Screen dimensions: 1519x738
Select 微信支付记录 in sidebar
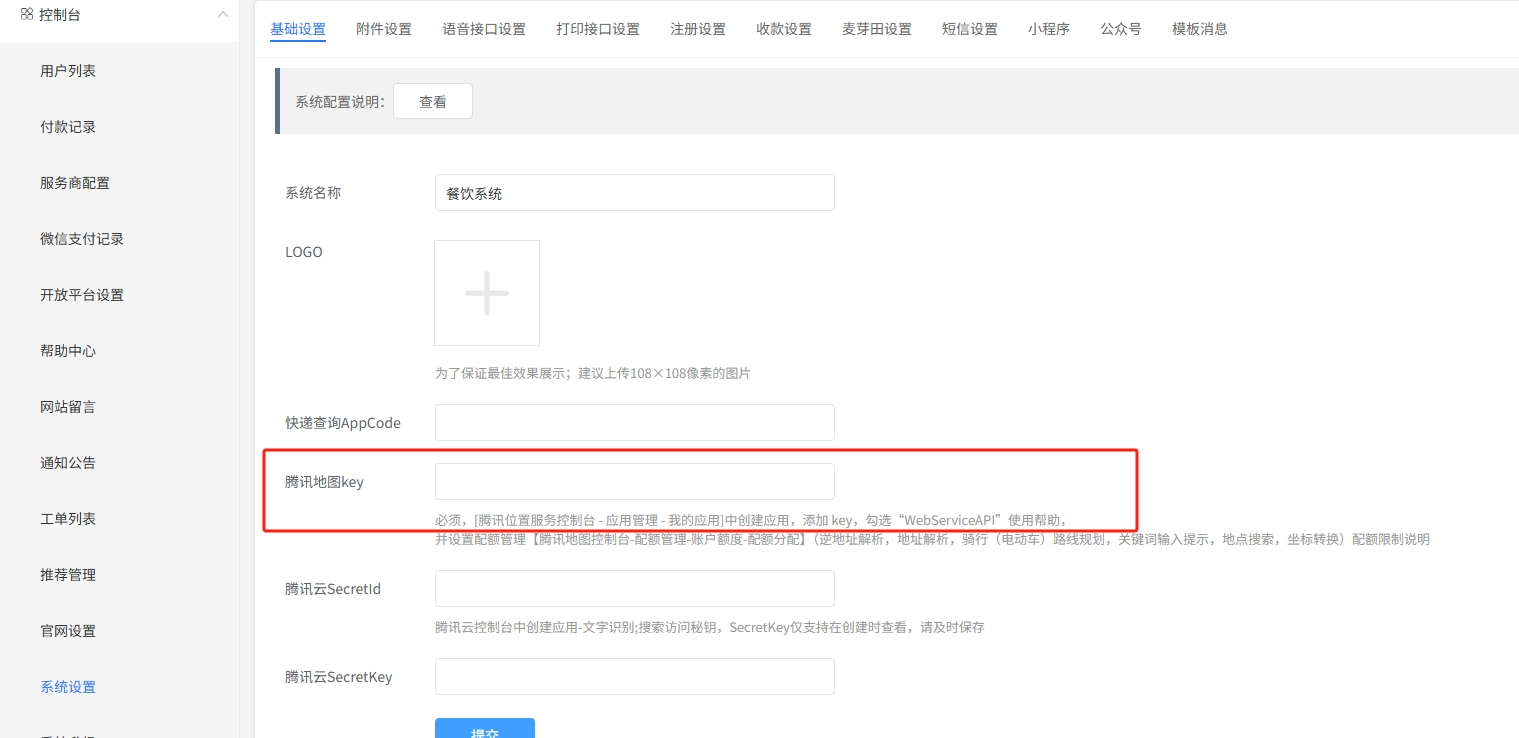(x=82, y=239)
